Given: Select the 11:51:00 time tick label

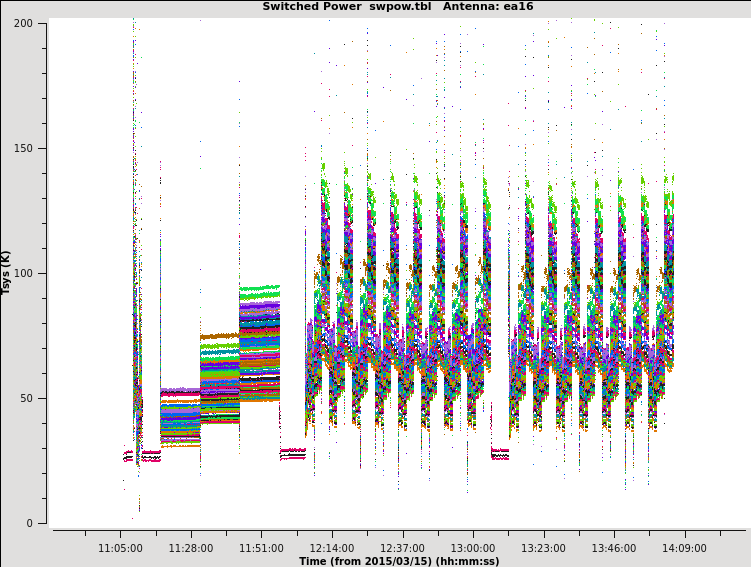Looking at the screenshot, I should tap(261, 548).
